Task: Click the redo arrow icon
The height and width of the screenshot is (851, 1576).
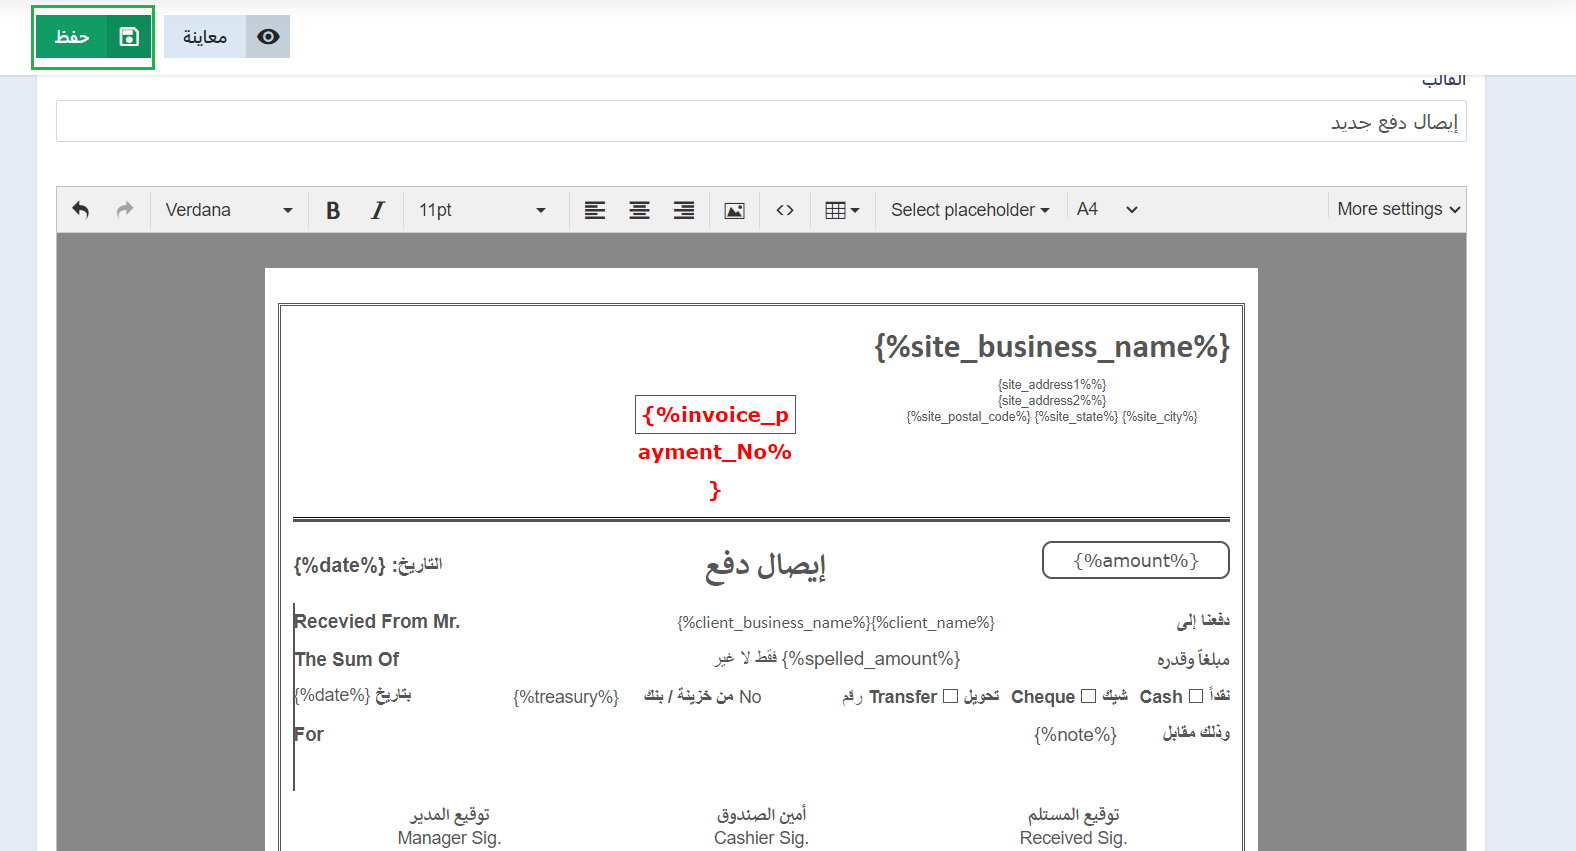Action: coord(125,210)
